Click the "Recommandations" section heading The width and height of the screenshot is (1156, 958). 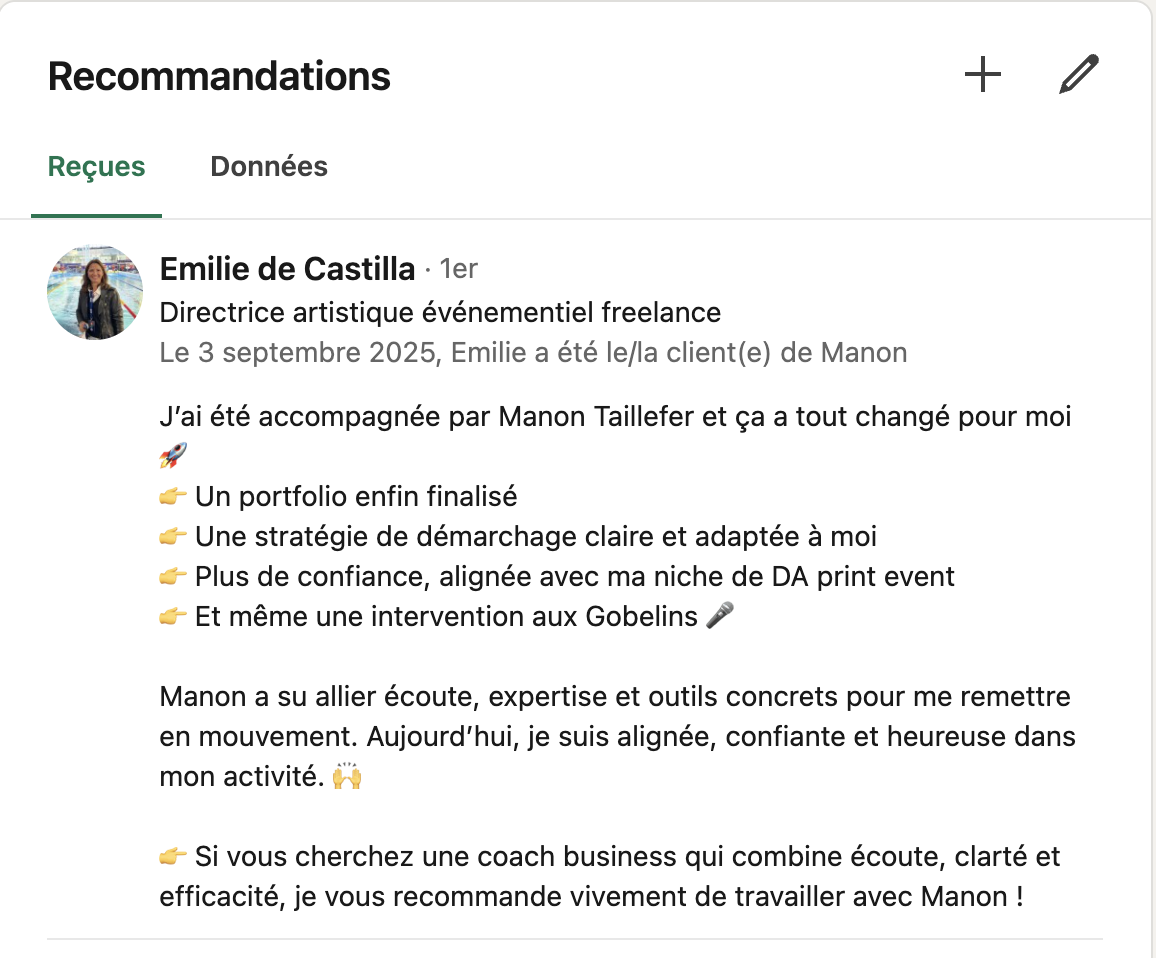pyautogui.click(x=219, y=77)
